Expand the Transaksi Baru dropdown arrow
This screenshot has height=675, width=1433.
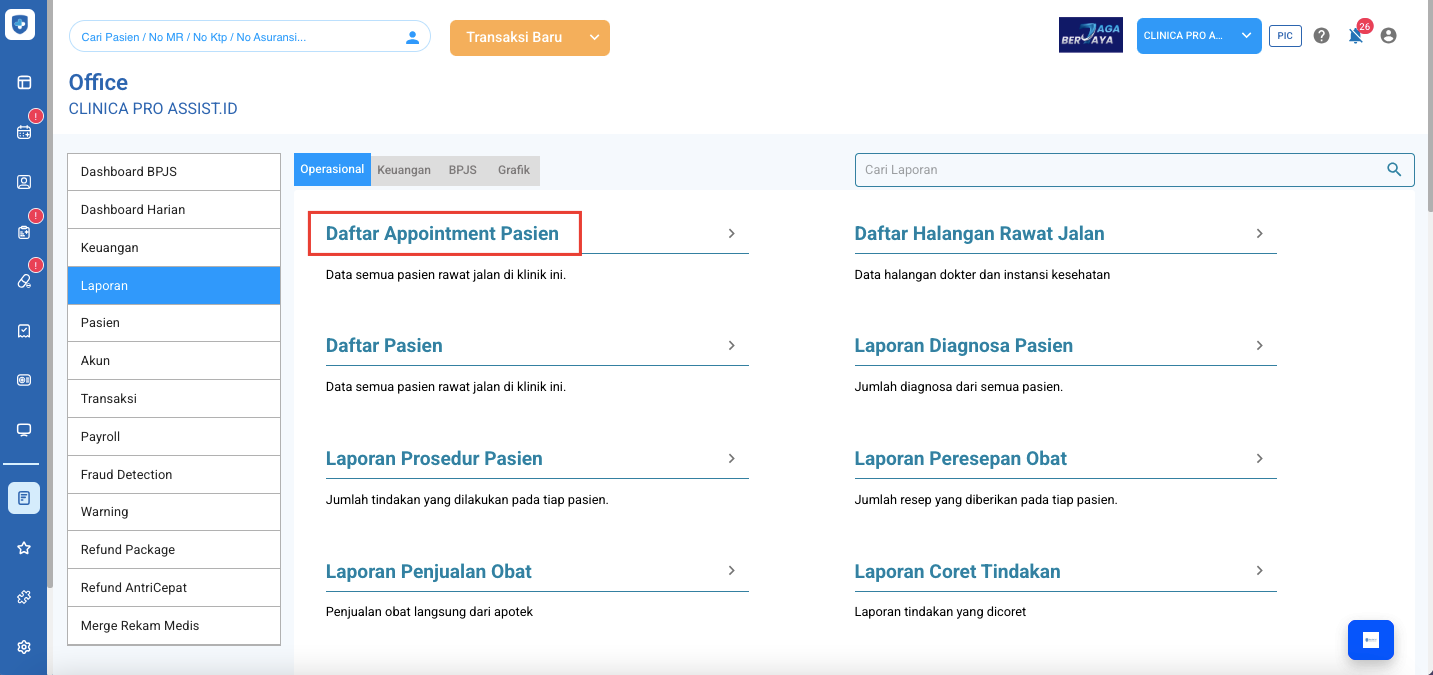pyautogui.click(x=595, y=38)
